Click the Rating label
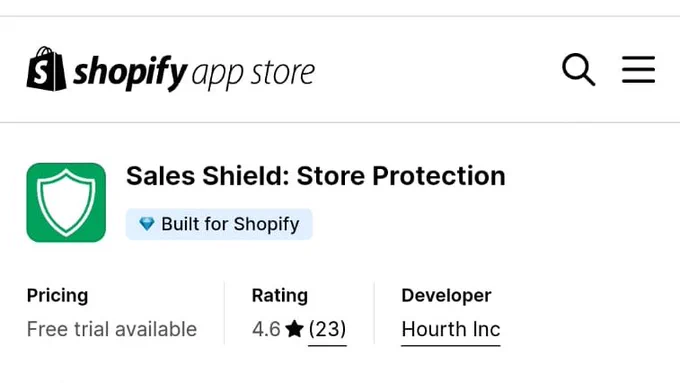The width and height of the screenshot is (680, 383). [x=280, y=296]
